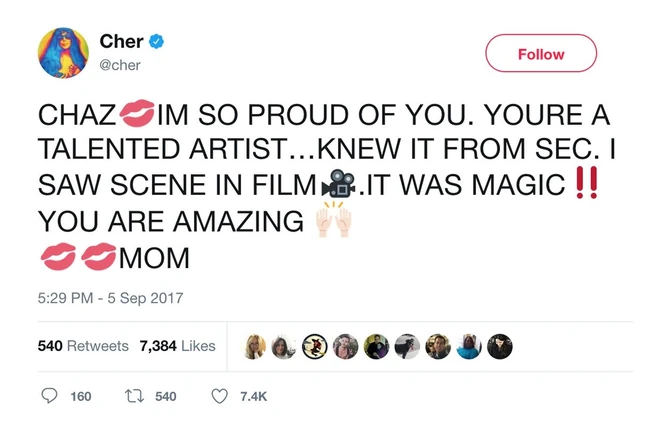The width and height of the screenshot is (670, 430).
Task: Click the reply speech bubble icon
Action: [x=50, y=396]
